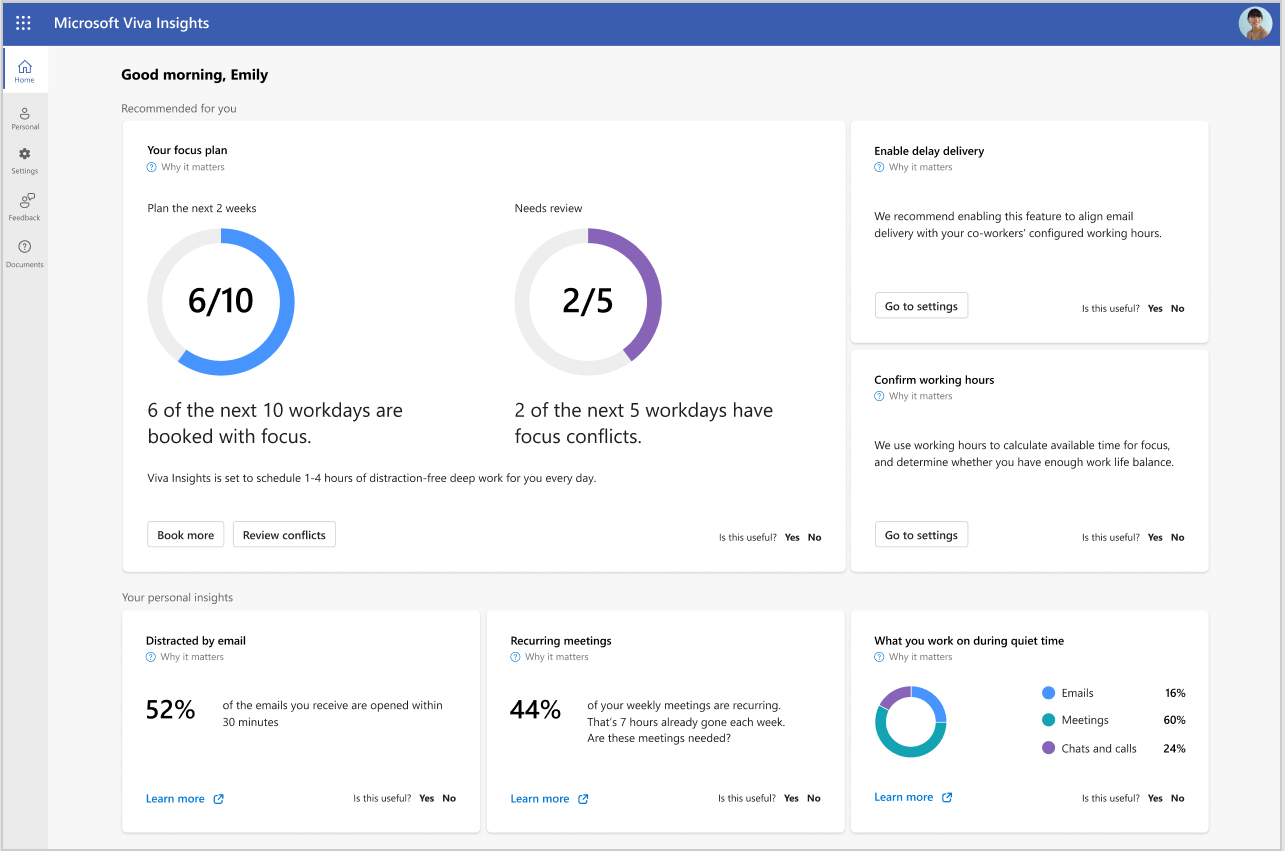The width and height of the screenshot is (1285, 851).
Task: Open the Documents help icon in sidebar
Action: [25, 247]
